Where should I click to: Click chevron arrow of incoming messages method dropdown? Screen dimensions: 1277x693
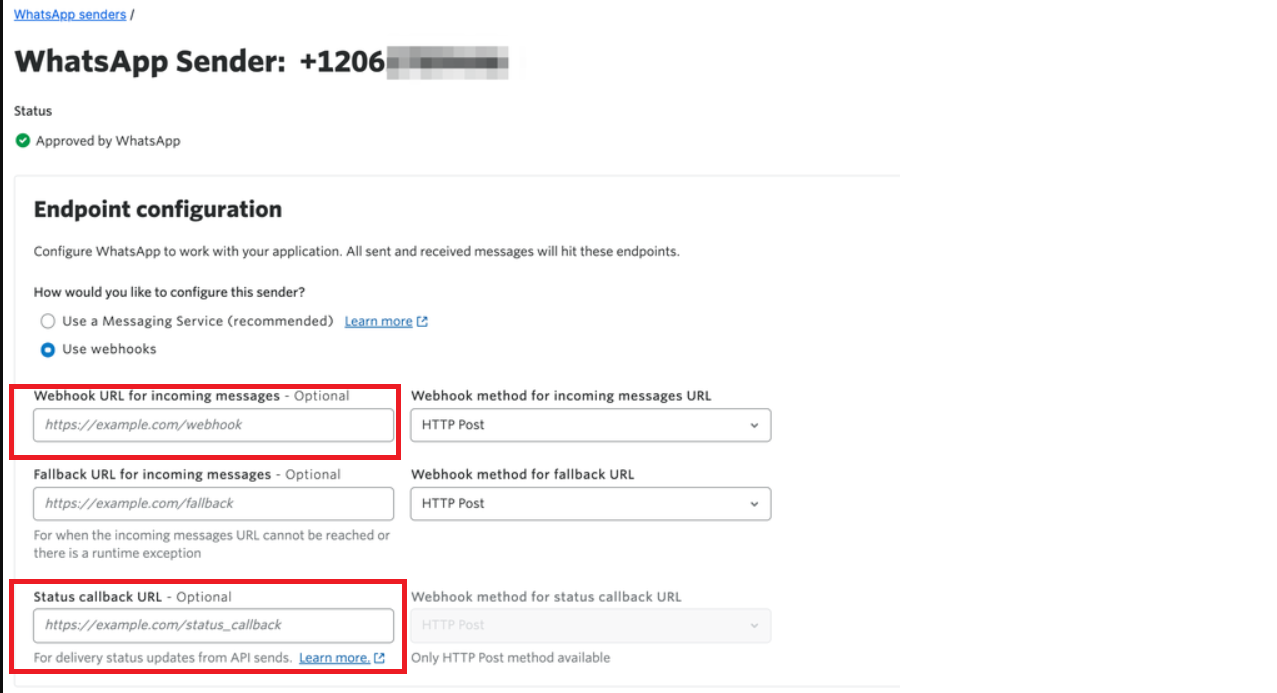[754, 425]
